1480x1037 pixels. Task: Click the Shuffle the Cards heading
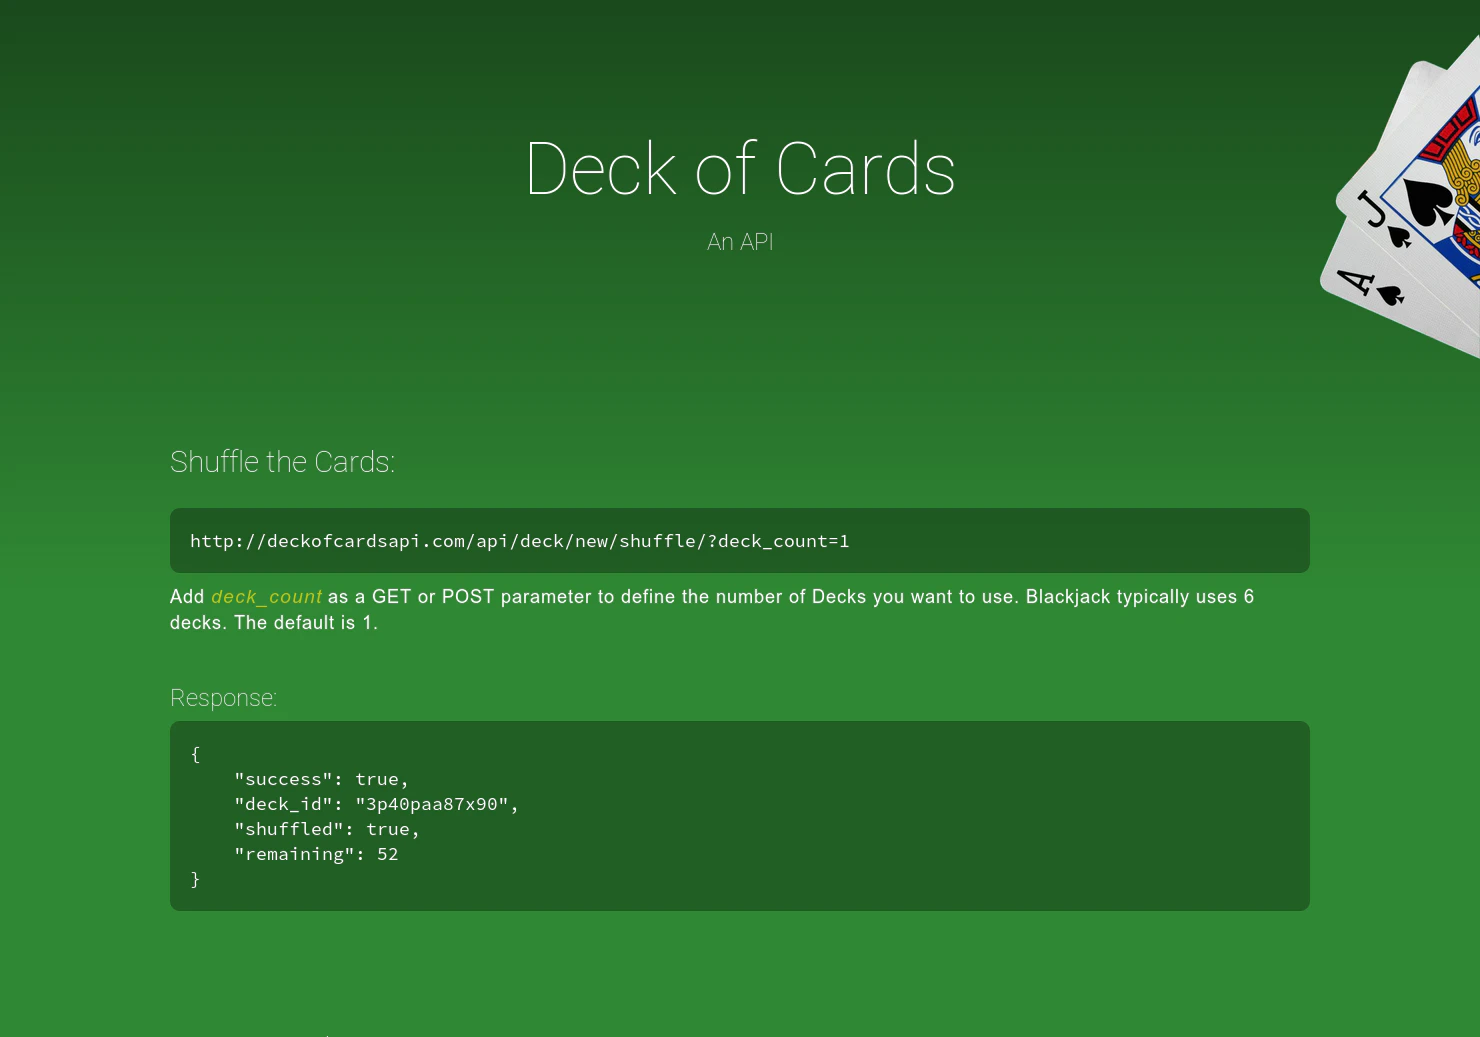coord(282,462)
